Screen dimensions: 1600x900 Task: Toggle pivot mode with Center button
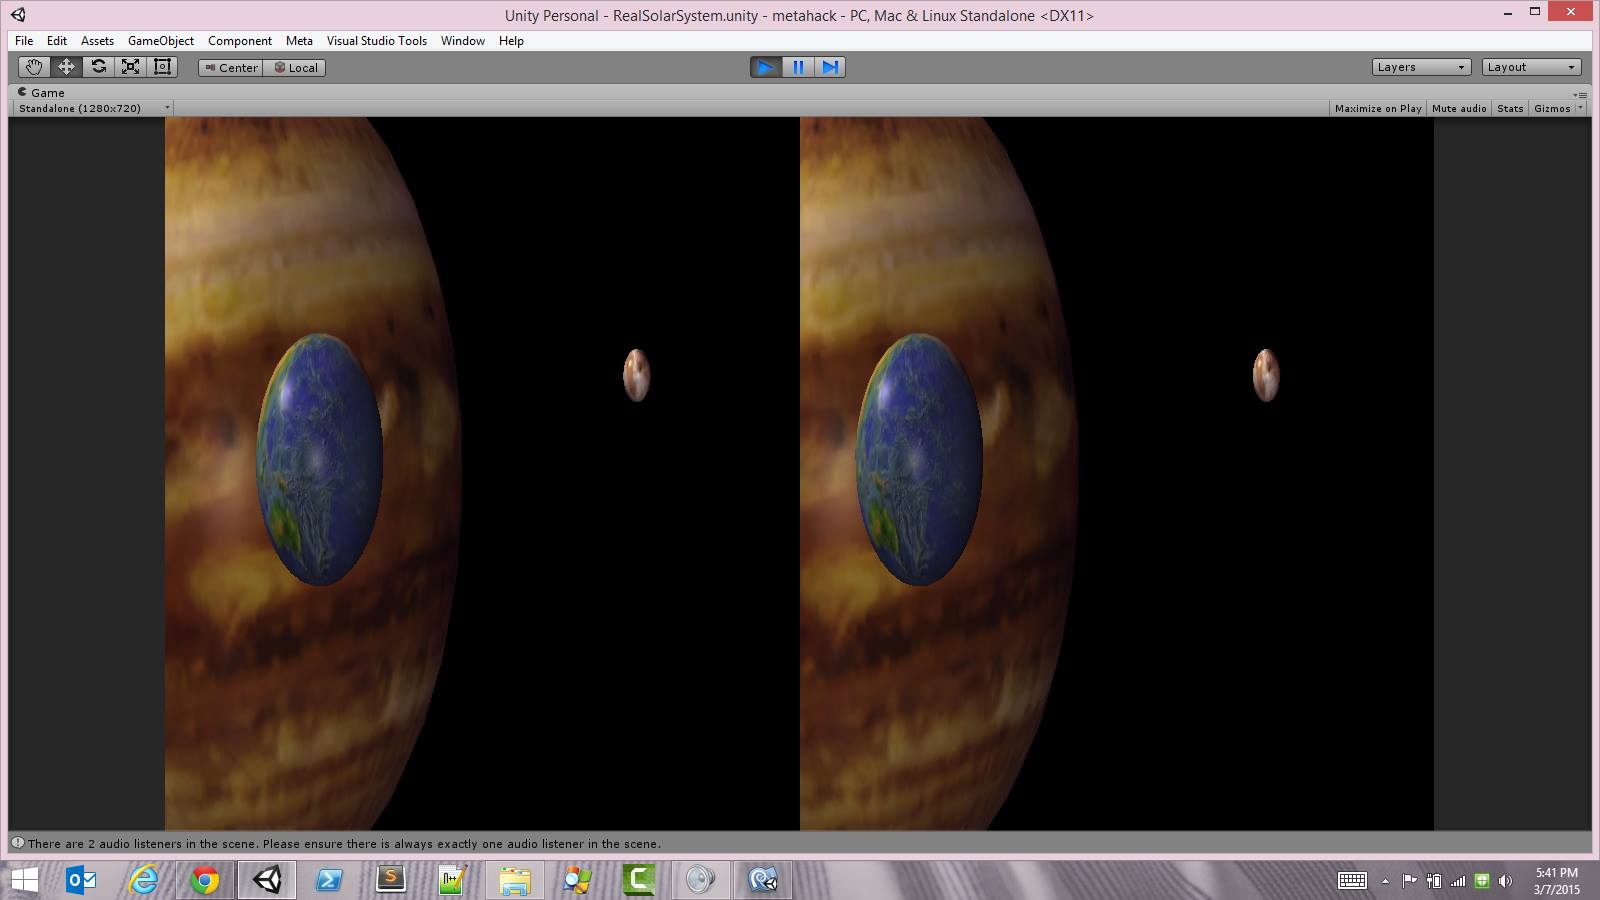230,68
